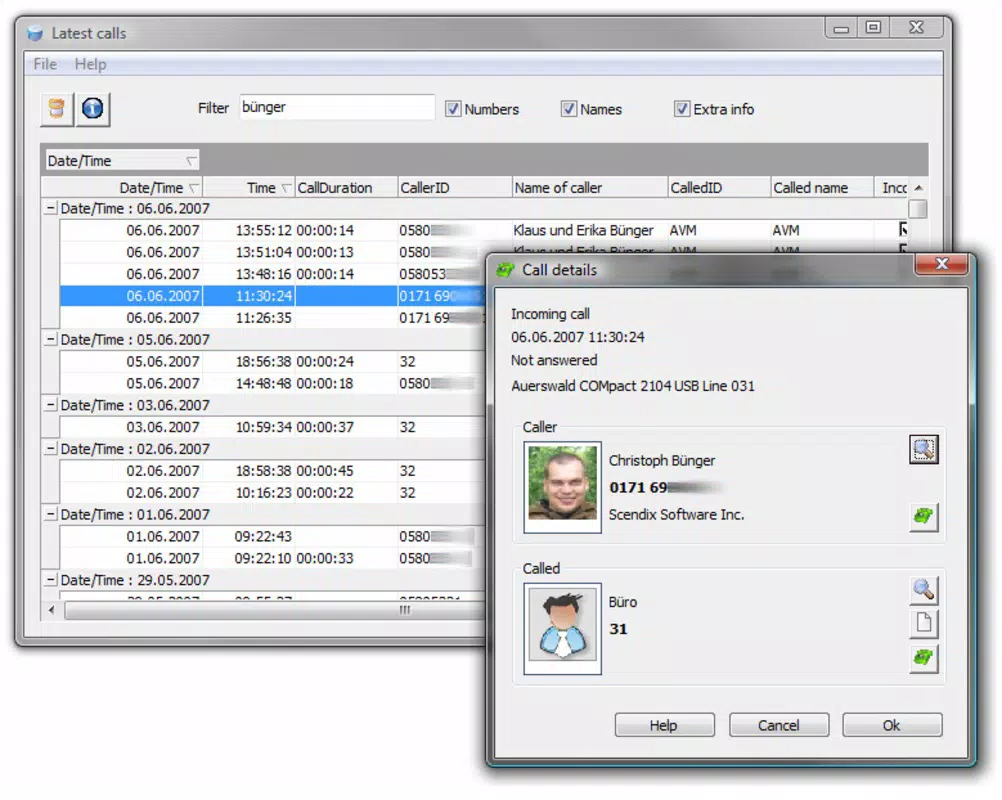Image resolution: width=1002 pixels, height=800 pixels.
Task: Open Christoph Bünger's caller photo
Action: (562, 487)
